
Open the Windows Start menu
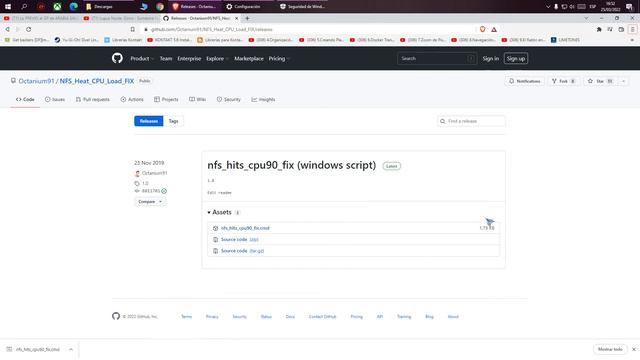(x=8, y=7)
